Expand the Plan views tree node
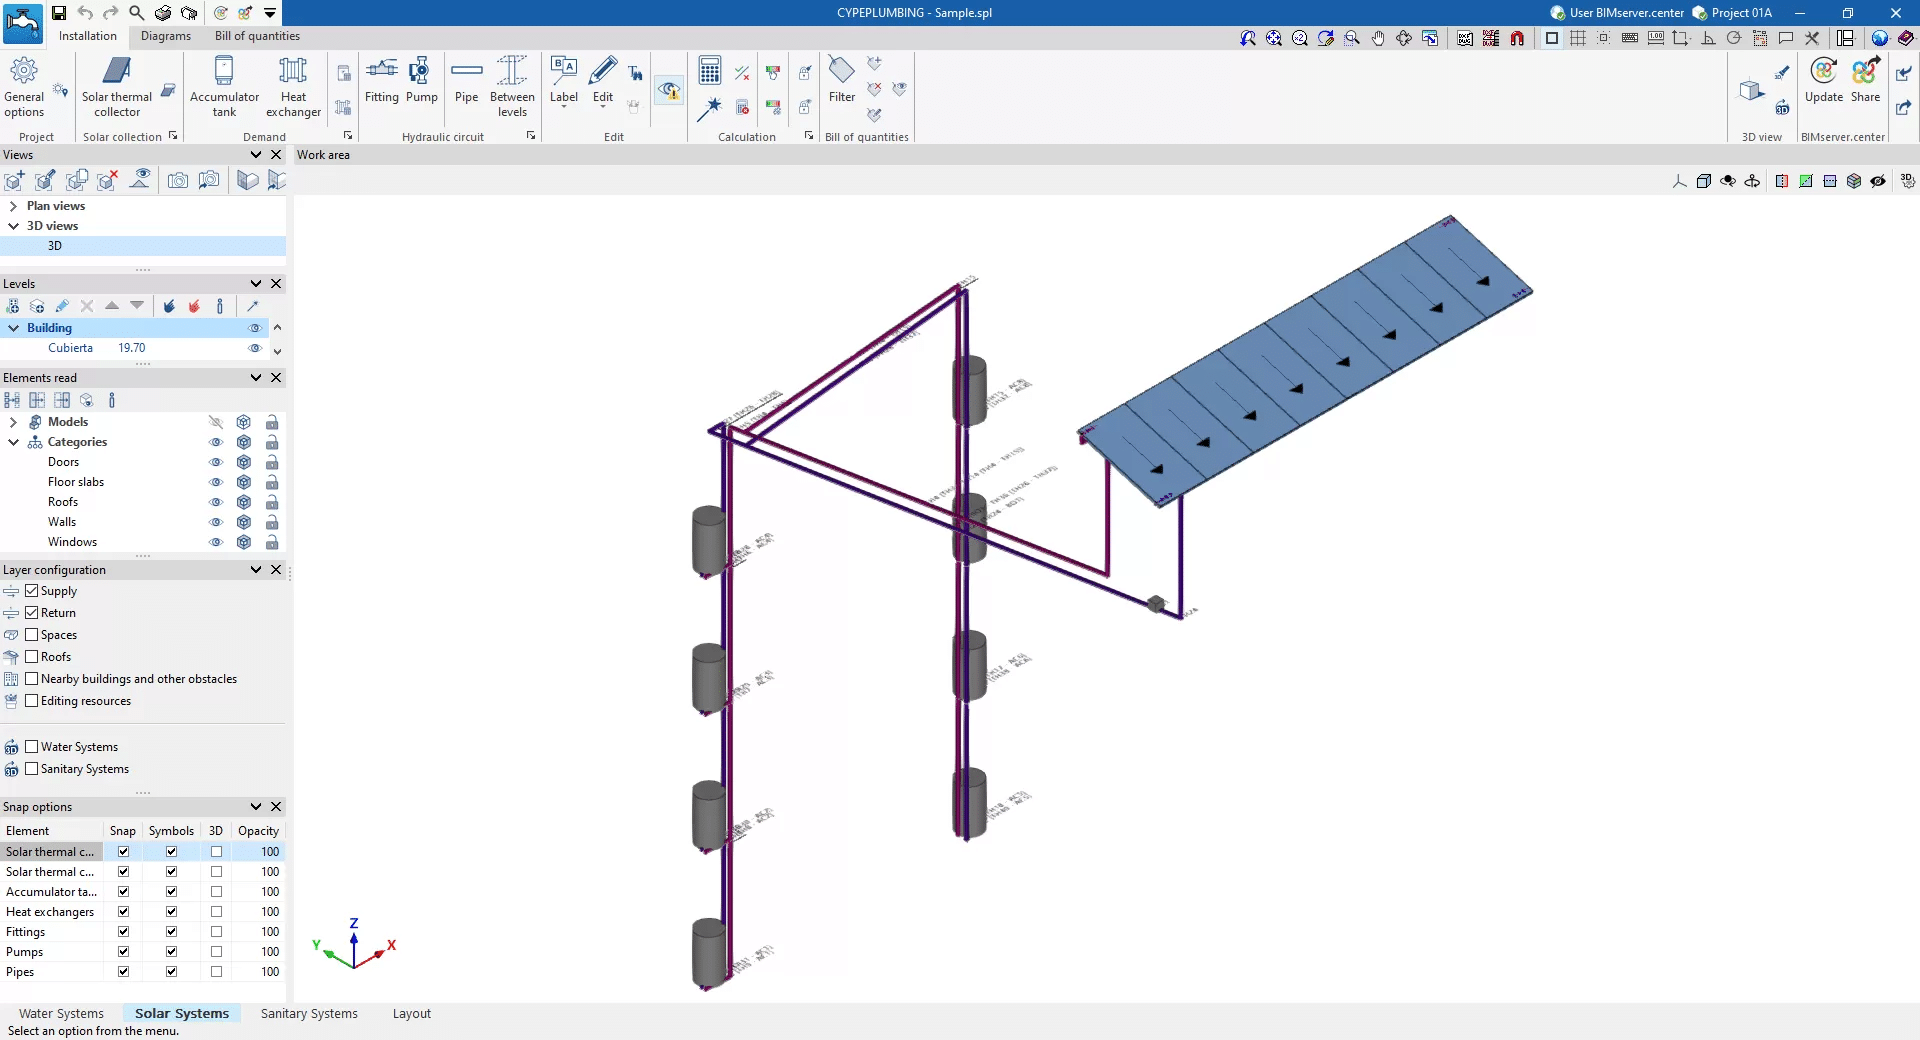1920x1040 pixels. (13, 206)
